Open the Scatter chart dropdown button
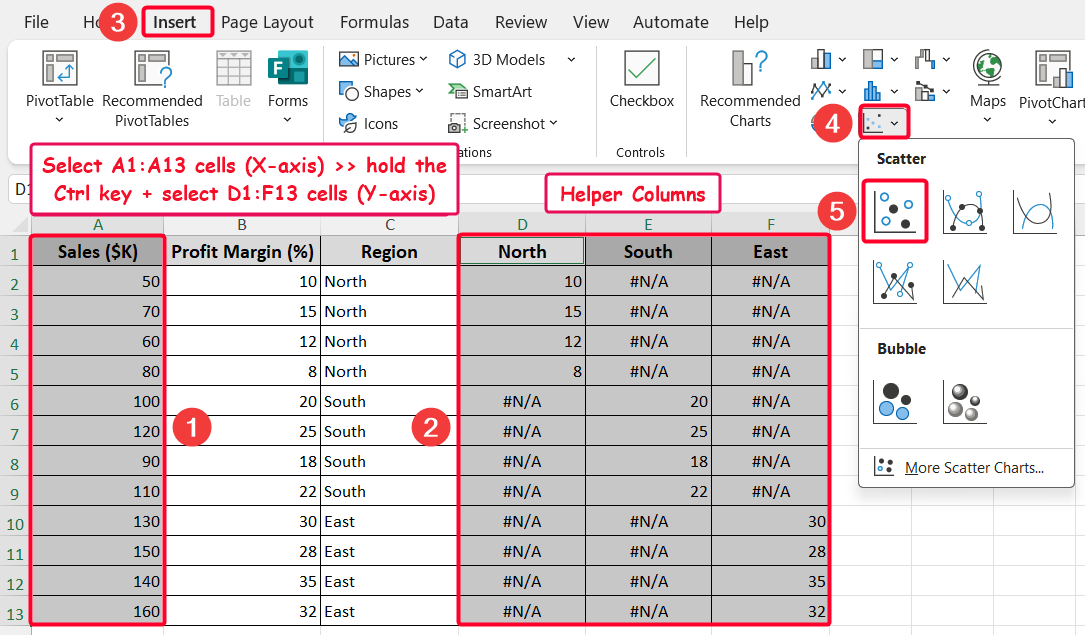 click(884, 123)
